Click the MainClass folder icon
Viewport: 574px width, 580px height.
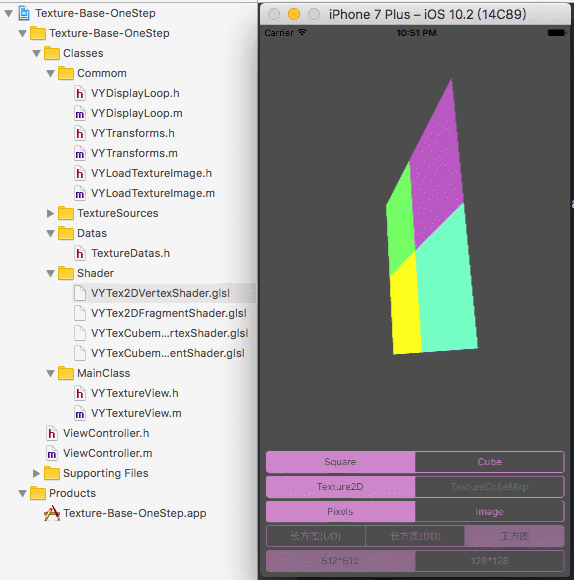pos(66,373)
